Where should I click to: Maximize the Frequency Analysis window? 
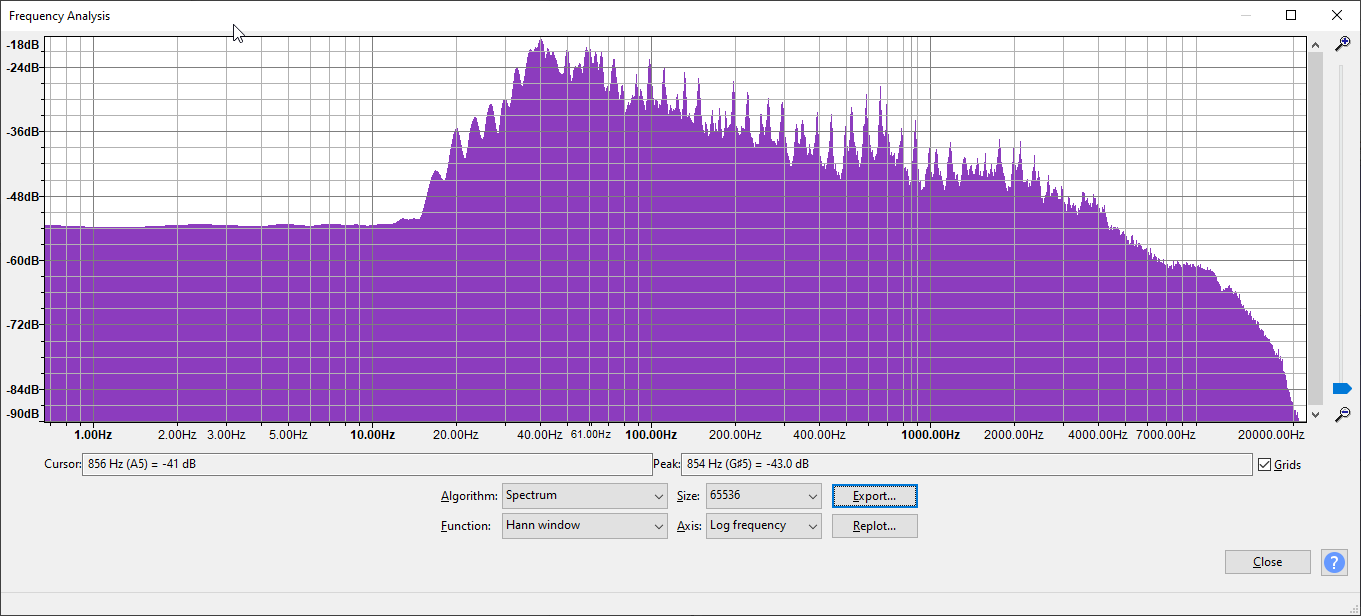point(1291,15)
